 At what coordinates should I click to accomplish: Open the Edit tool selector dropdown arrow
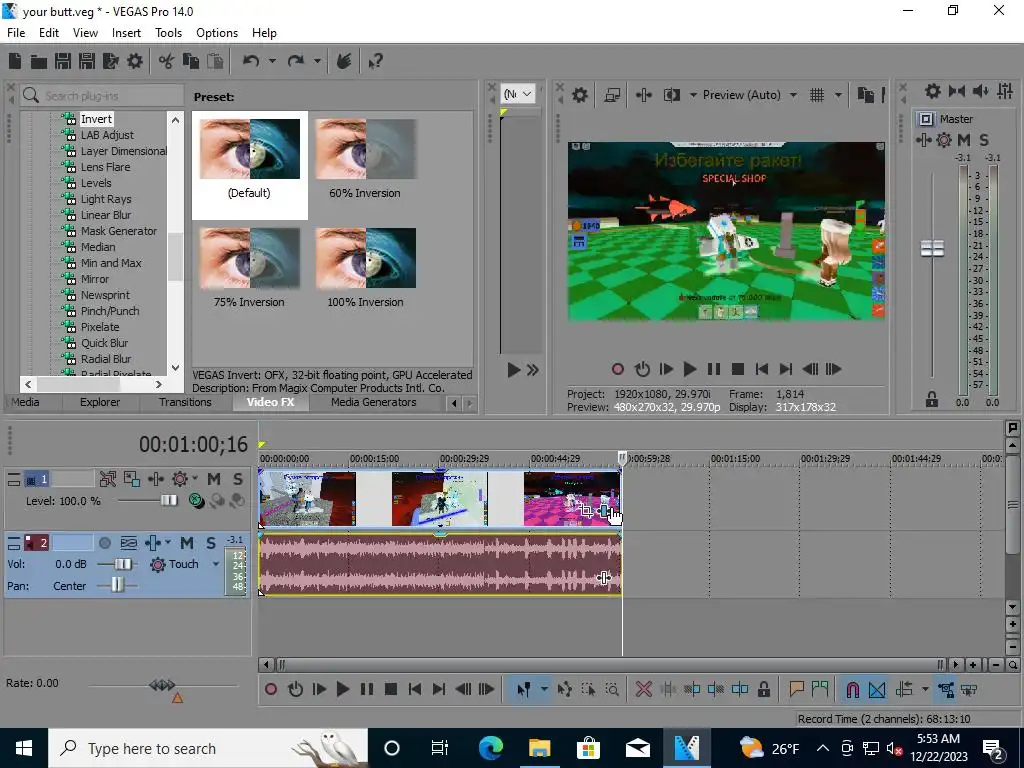(543, 690)
